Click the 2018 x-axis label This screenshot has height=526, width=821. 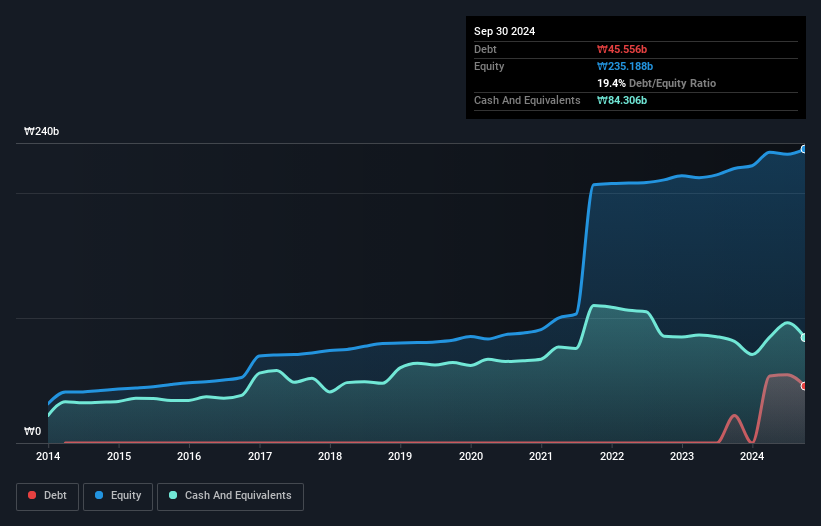click(x=330, y=456)
